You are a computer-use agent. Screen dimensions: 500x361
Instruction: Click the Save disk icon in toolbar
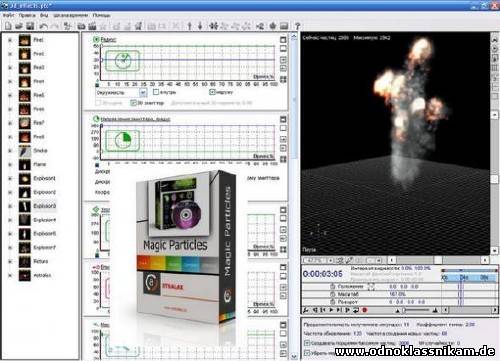[30, 26]
